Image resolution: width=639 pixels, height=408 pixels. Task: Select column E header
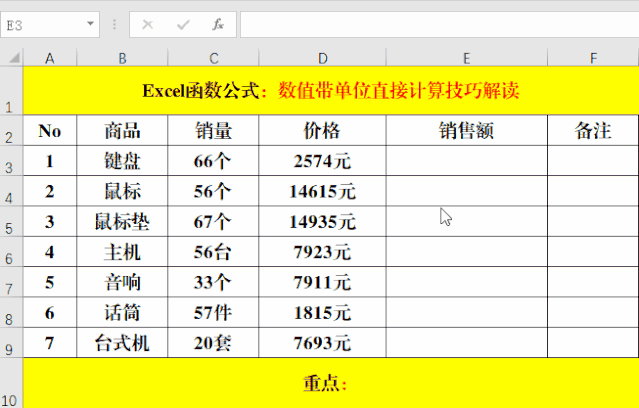(x=467, y=58)
